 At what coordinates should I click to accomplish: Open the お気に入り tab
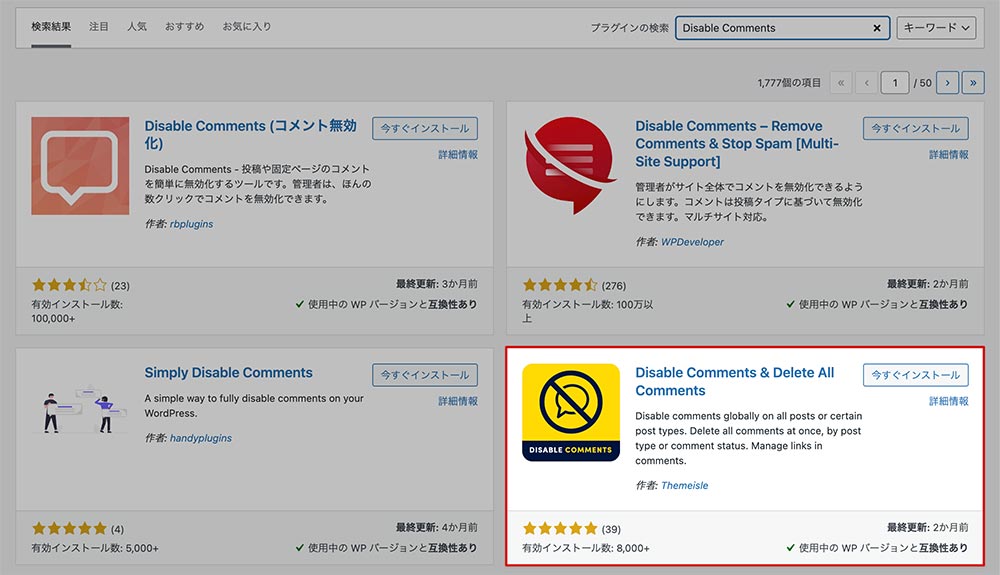[x=246, y=26]
